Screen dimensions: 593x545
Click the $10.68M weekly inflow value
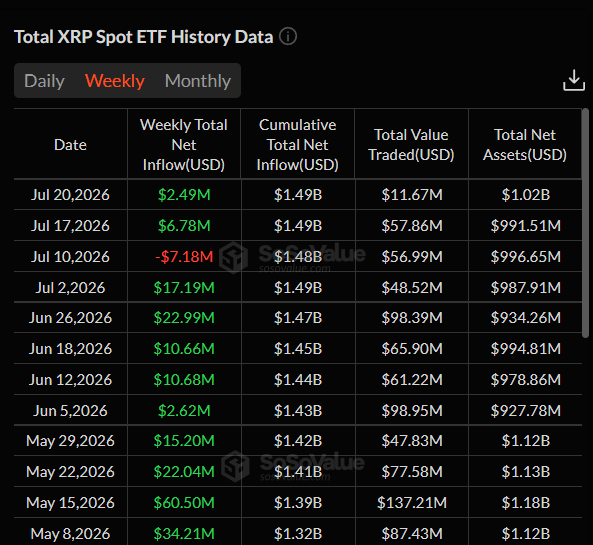(x=184, y=380)
